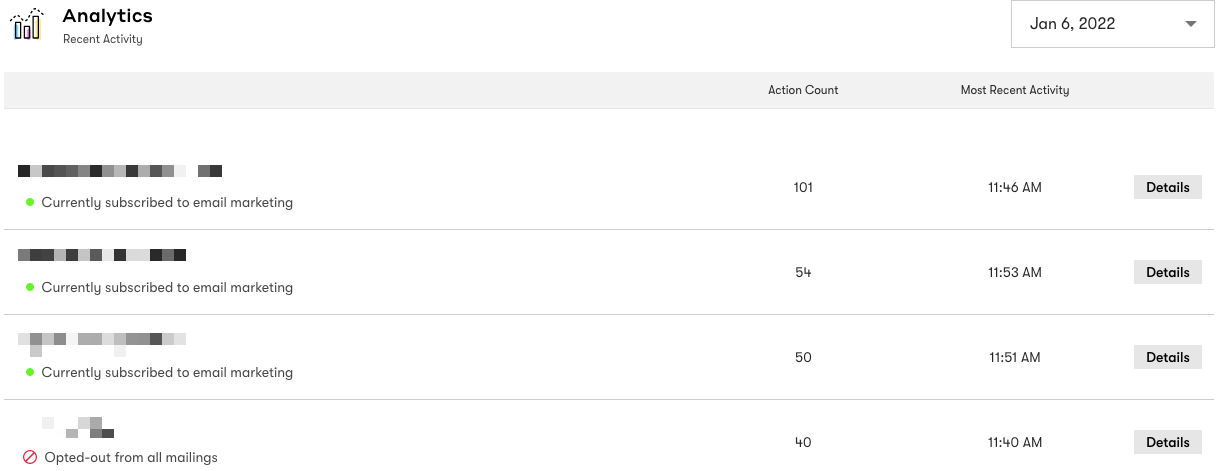Select the third contact's blurred name

pyautogui.click(x=102, y=342)
